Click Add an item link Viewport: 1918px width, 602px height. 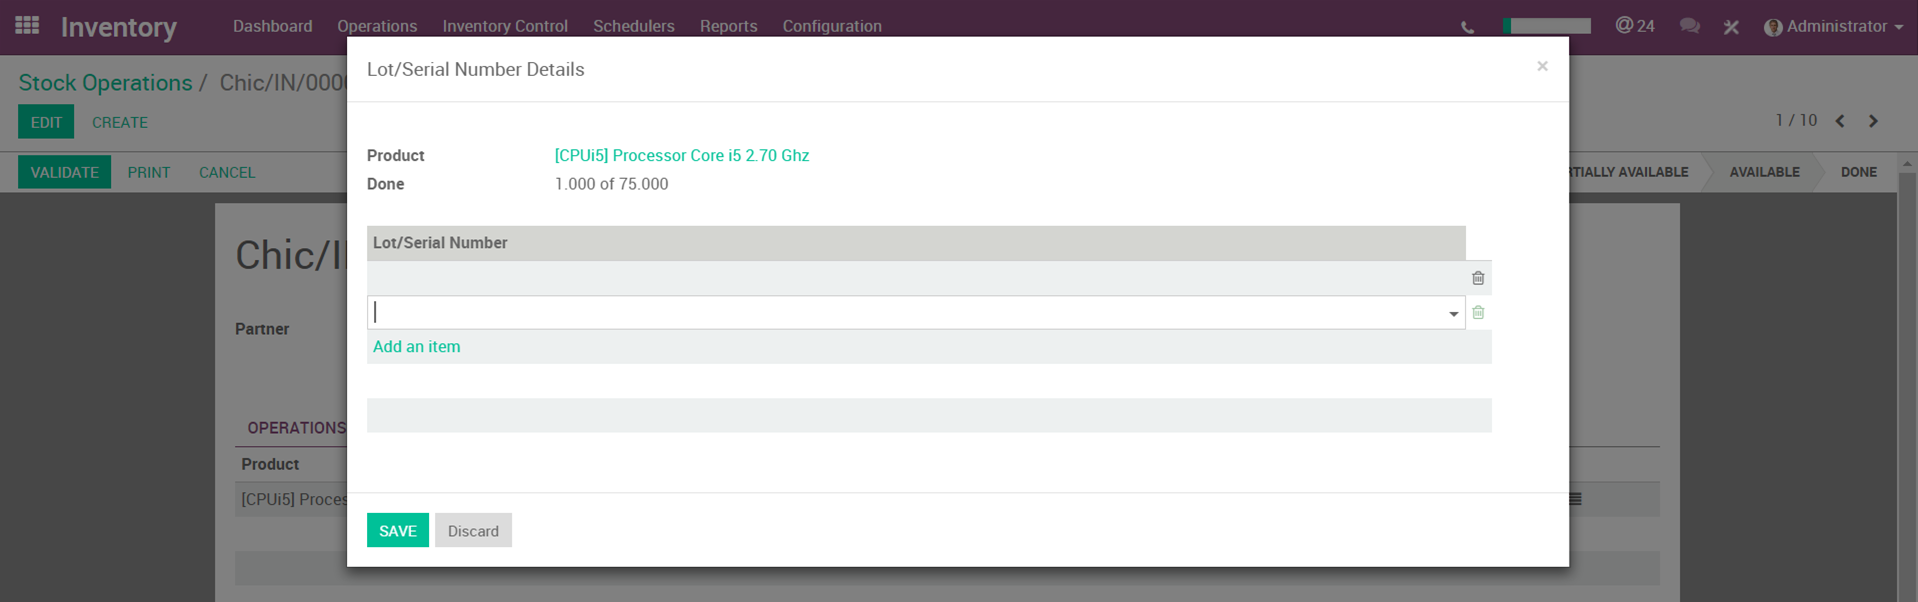pos(417,347)
